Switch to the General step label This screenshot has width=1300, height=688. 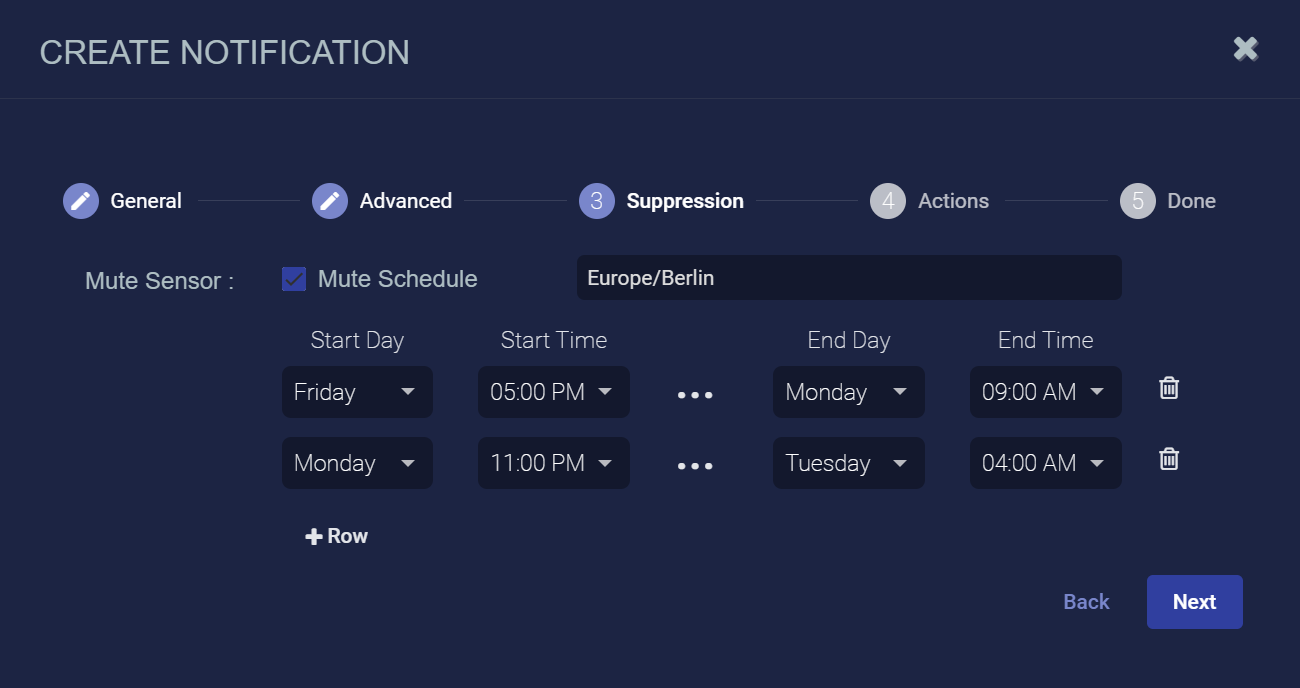click(146, 201)
